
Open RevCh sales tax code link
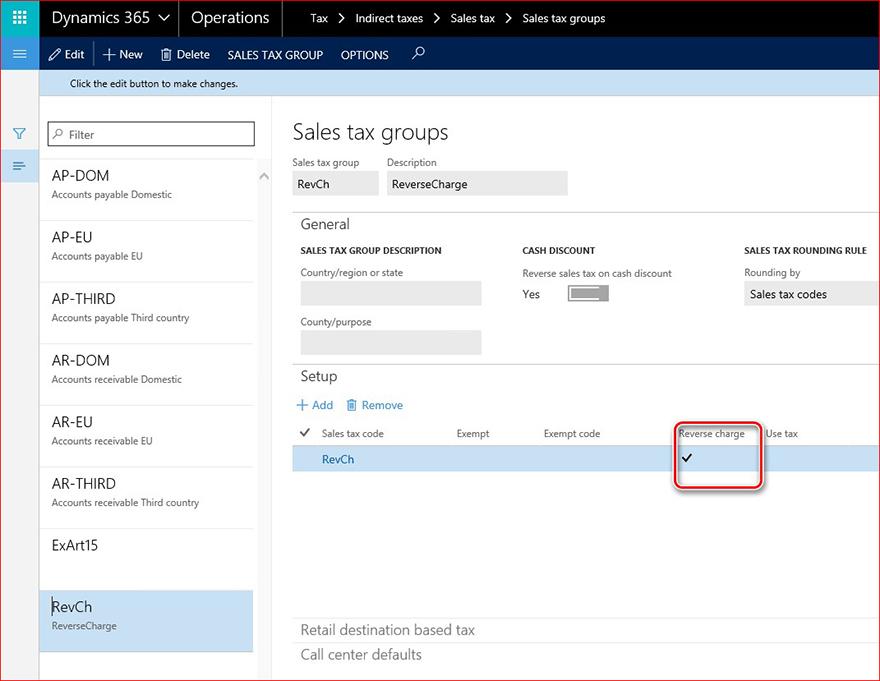[338, 459]
